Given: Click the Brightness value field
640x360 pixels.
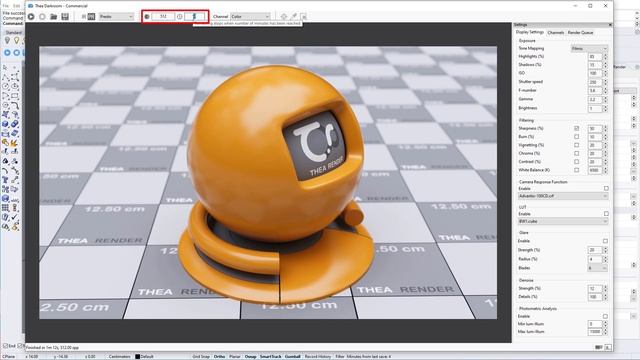Looking at the screenshot, I should 595,109.
